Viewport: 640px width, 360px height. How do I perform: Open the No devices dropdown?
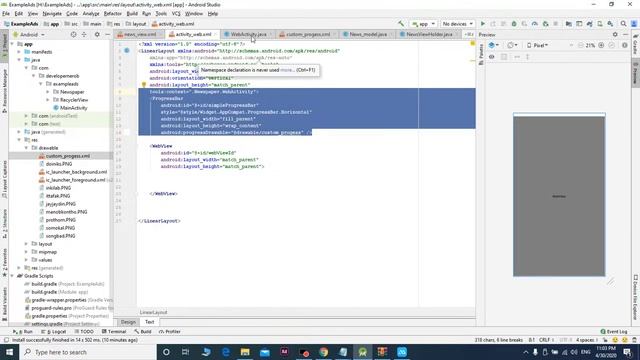pos(458,24)
